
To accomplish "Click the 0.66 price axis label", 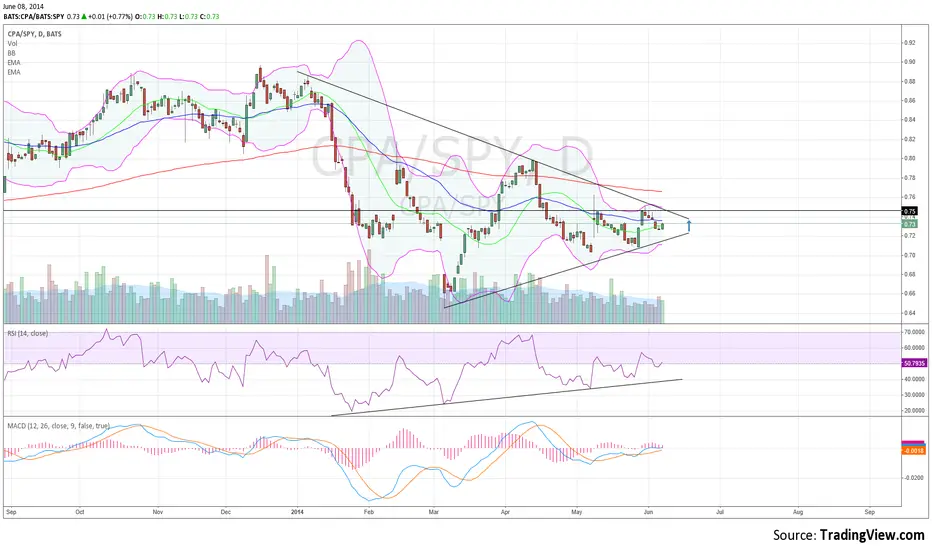I will (909, 293).
